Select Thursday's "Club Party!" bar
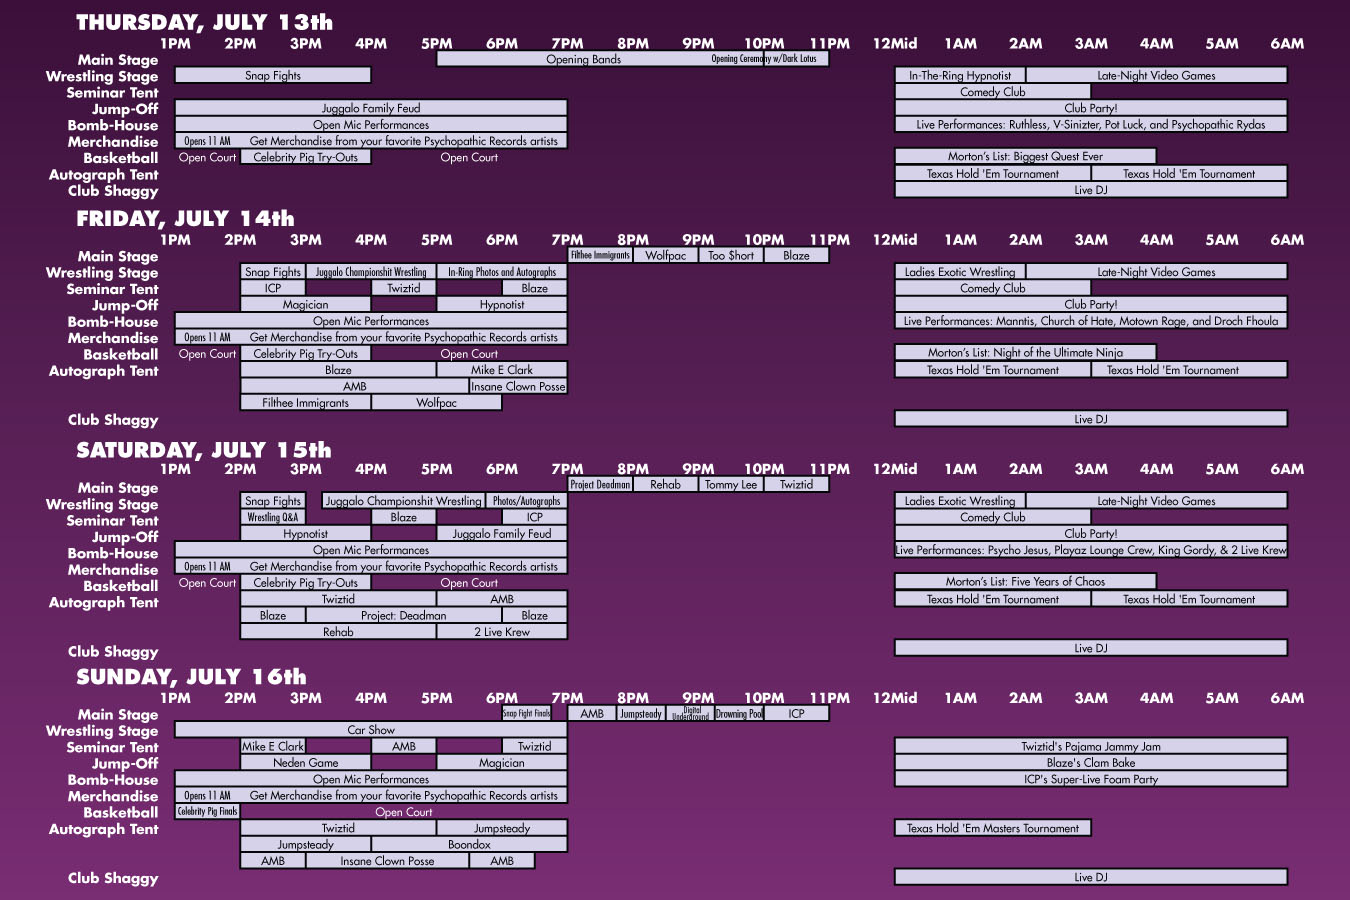The image size is (1350, 900). pos(1091,108)
